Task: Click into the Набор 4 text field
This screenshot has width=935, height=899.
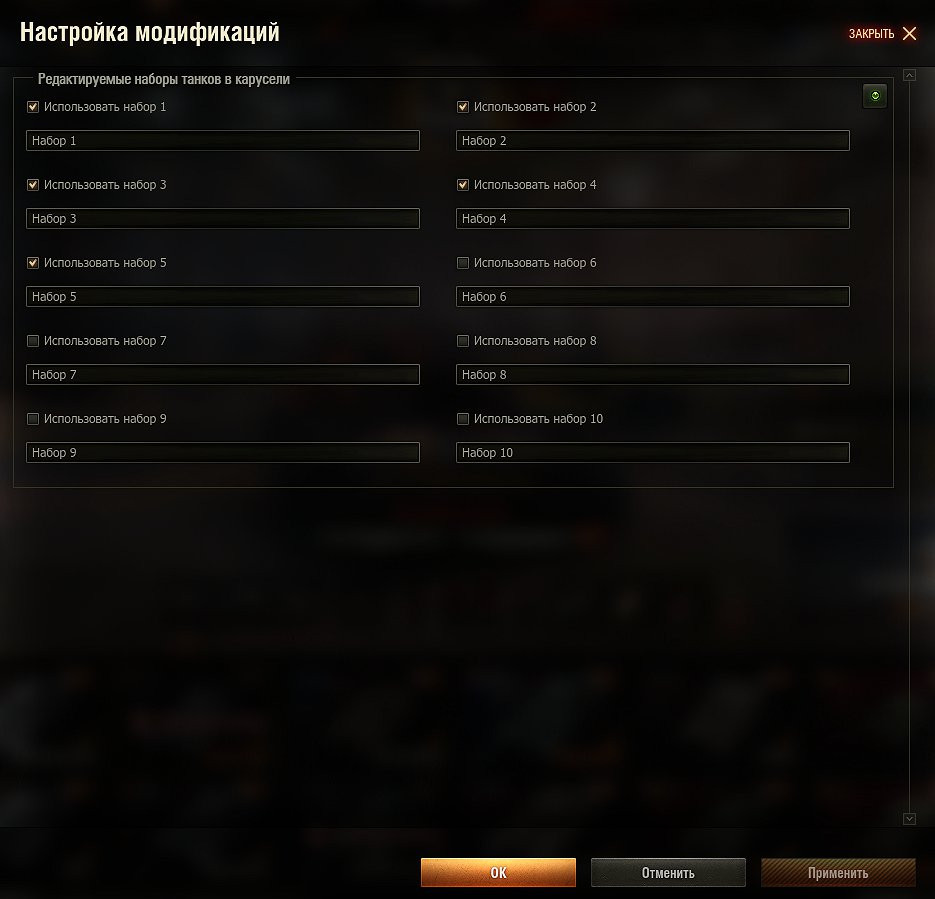Action: coord(653,219)
